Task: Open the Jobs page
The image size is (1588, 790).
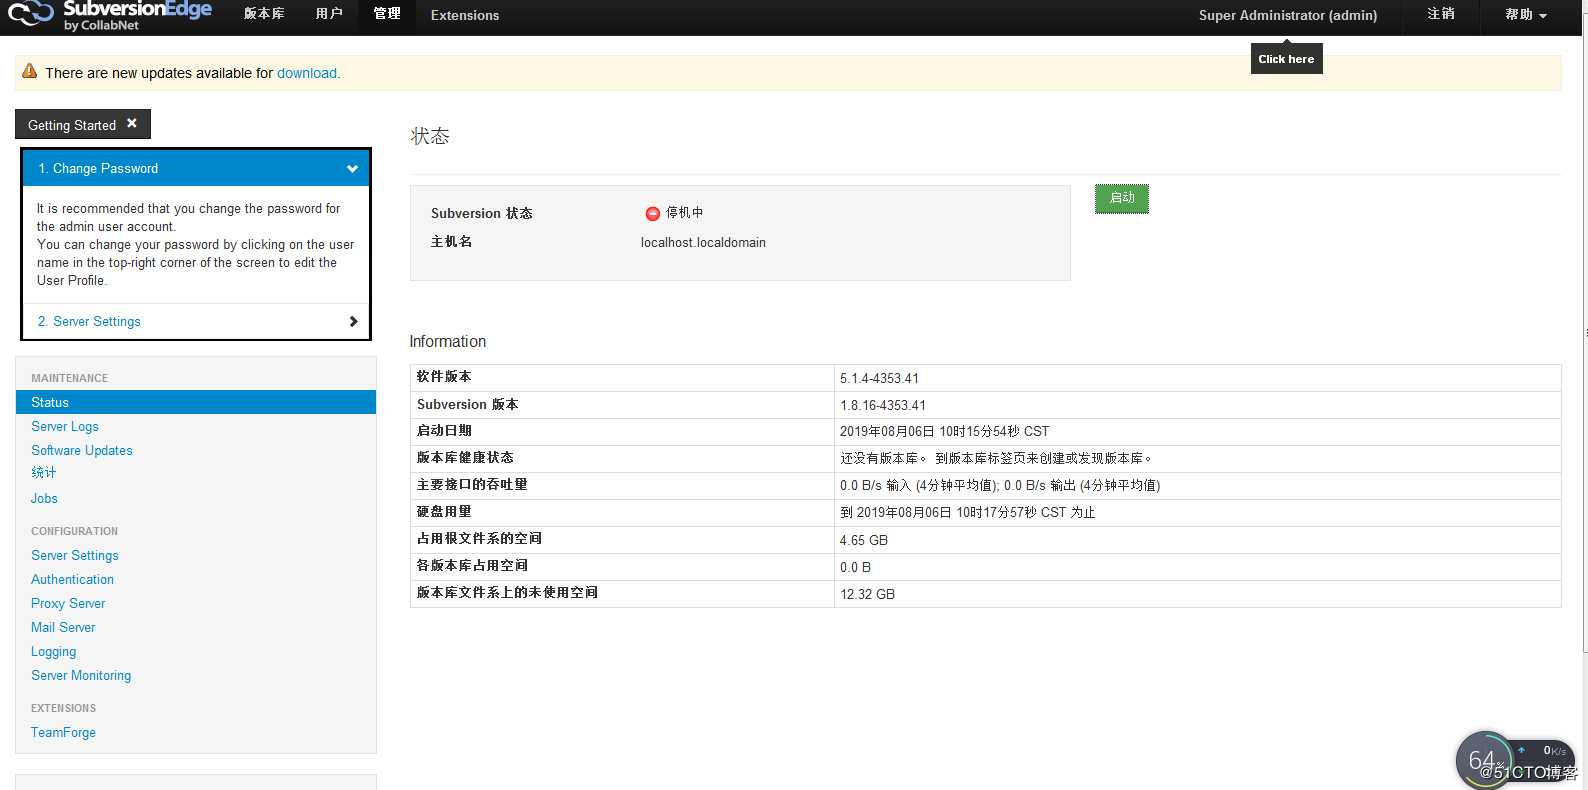Action: click(44, 498)
